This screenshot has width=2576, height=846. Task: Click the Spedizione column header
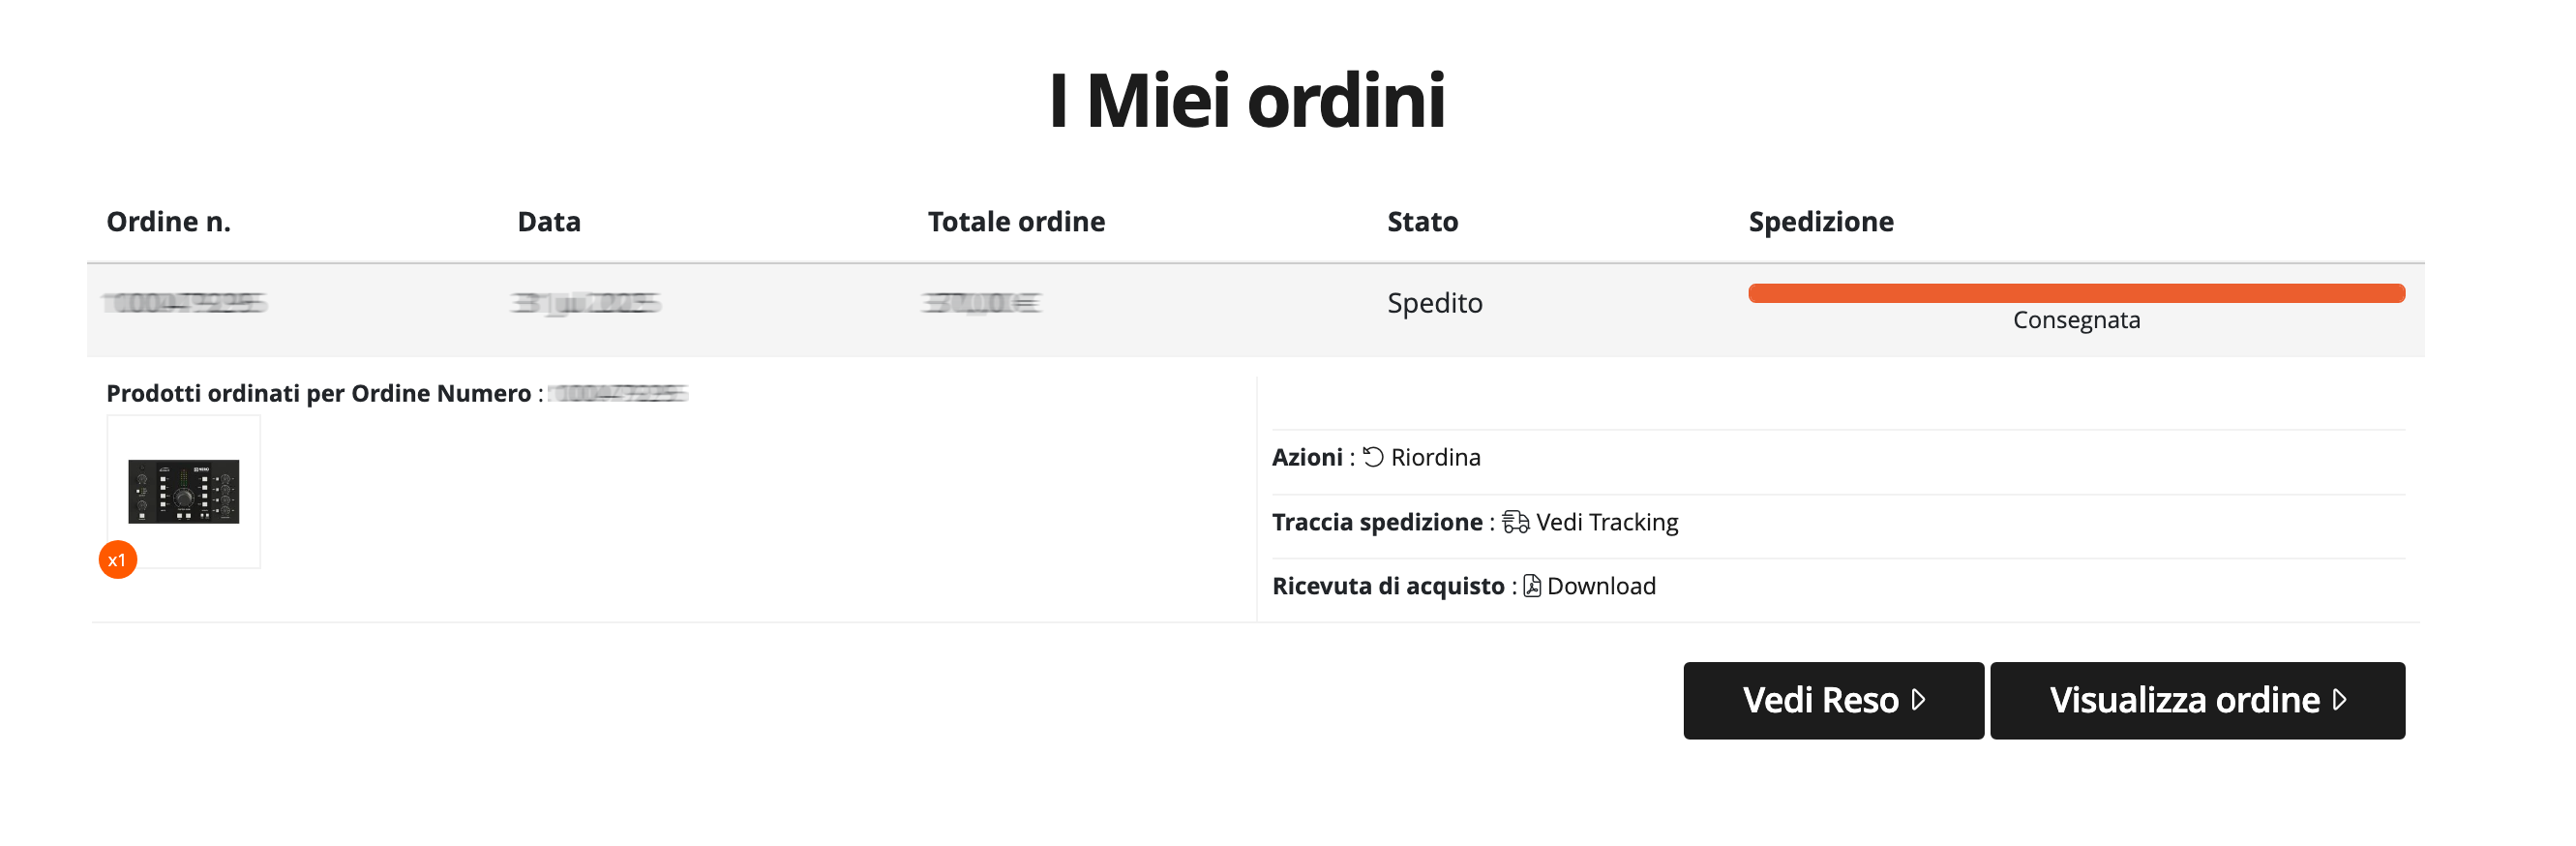[1821, 221]
